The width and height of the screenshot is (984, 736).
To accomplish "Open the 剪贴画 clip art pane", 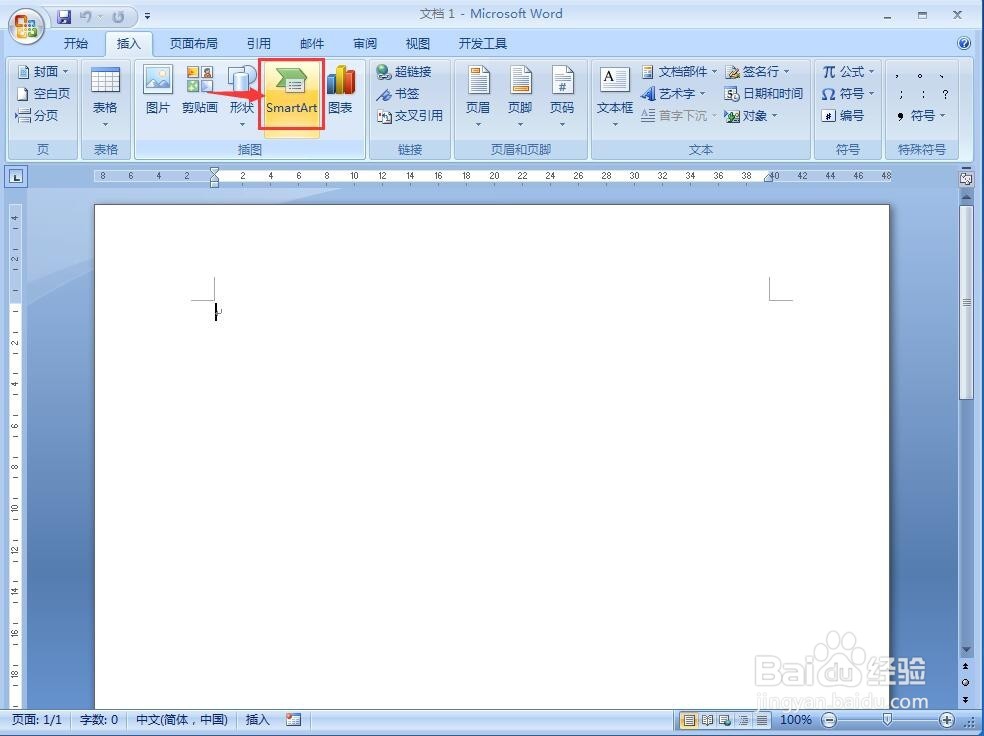I will [200, 91].
